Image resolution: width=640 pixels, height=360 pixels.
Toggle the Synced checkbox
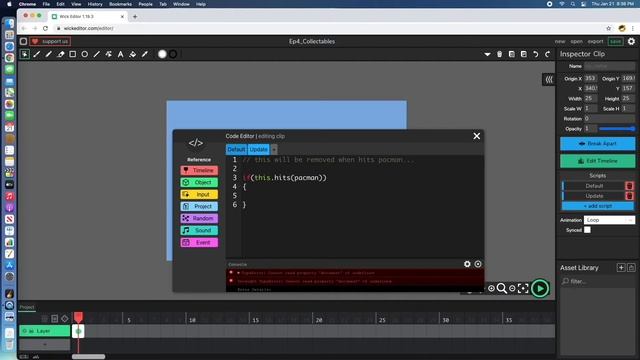click(587, 230)
